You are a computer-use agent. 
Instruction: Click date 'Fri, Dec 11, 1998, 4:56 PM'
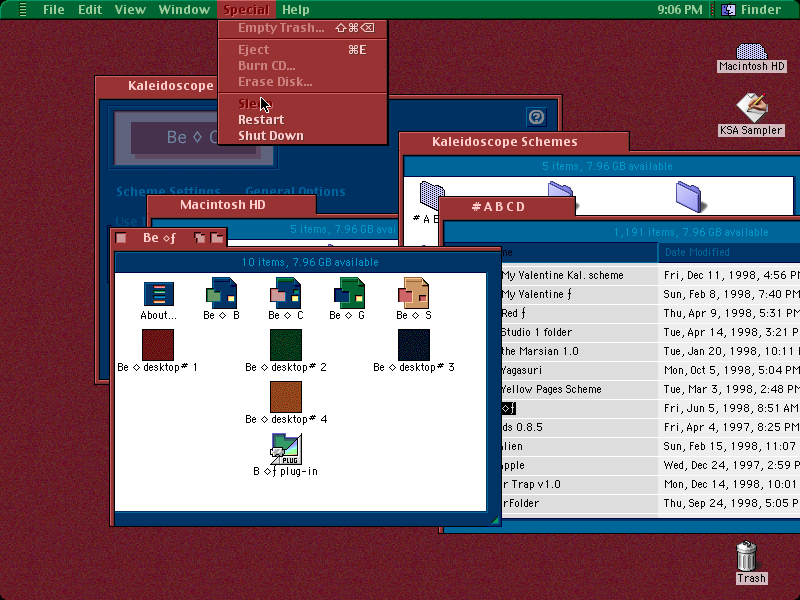tap(732, 276)
